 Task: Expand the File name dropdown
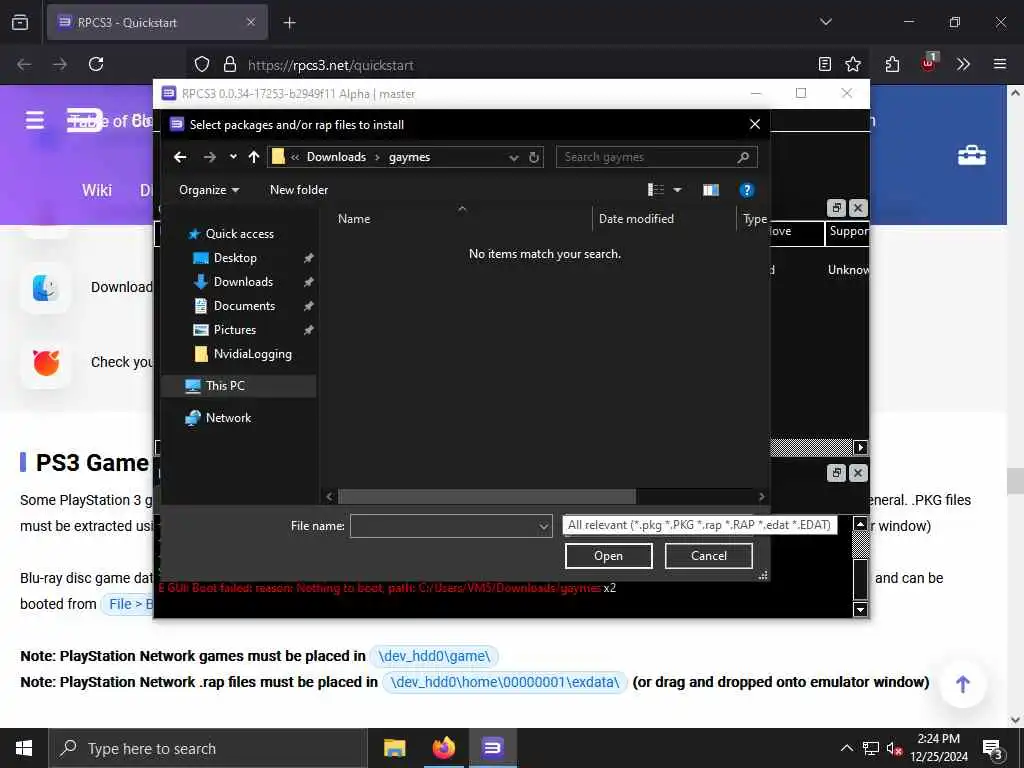[543, 526]
